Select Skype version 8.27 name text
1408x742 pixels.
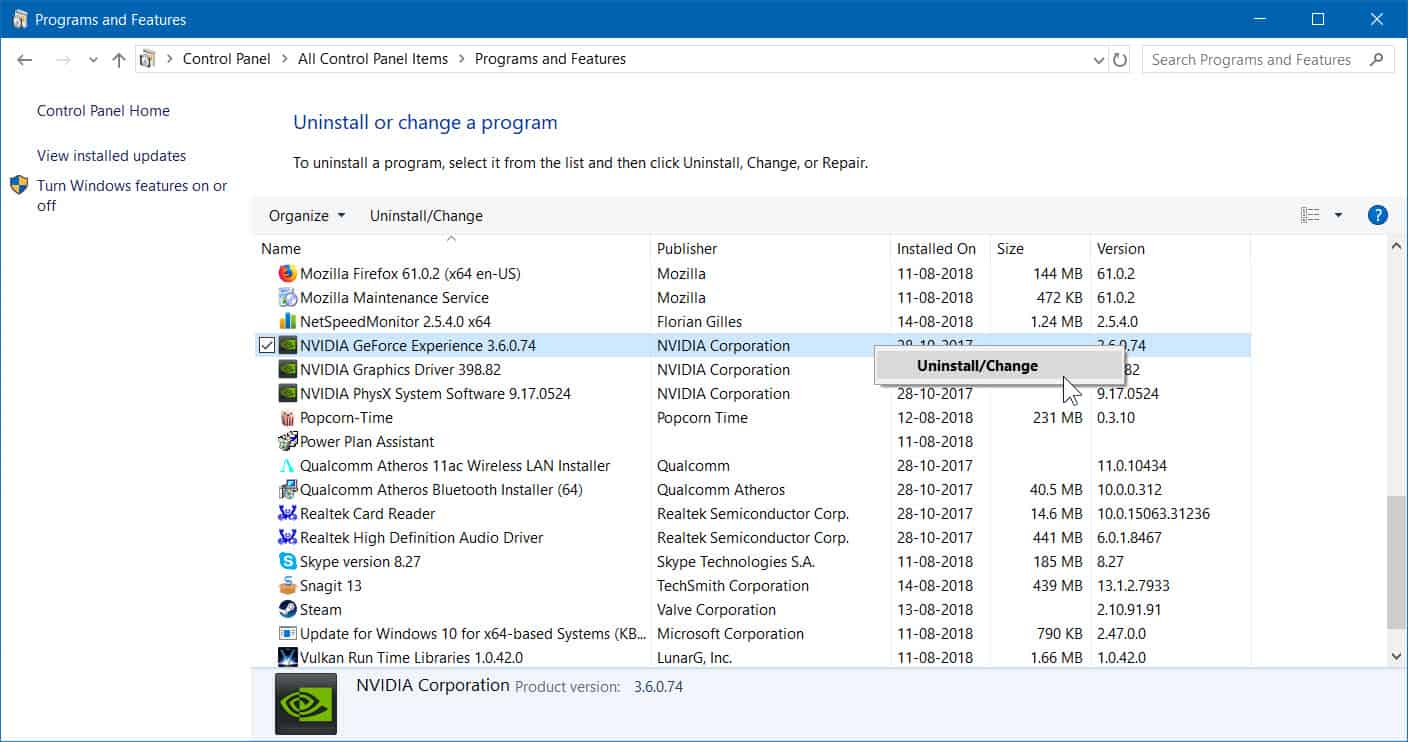pyautogui.click(x=360, y=561)
